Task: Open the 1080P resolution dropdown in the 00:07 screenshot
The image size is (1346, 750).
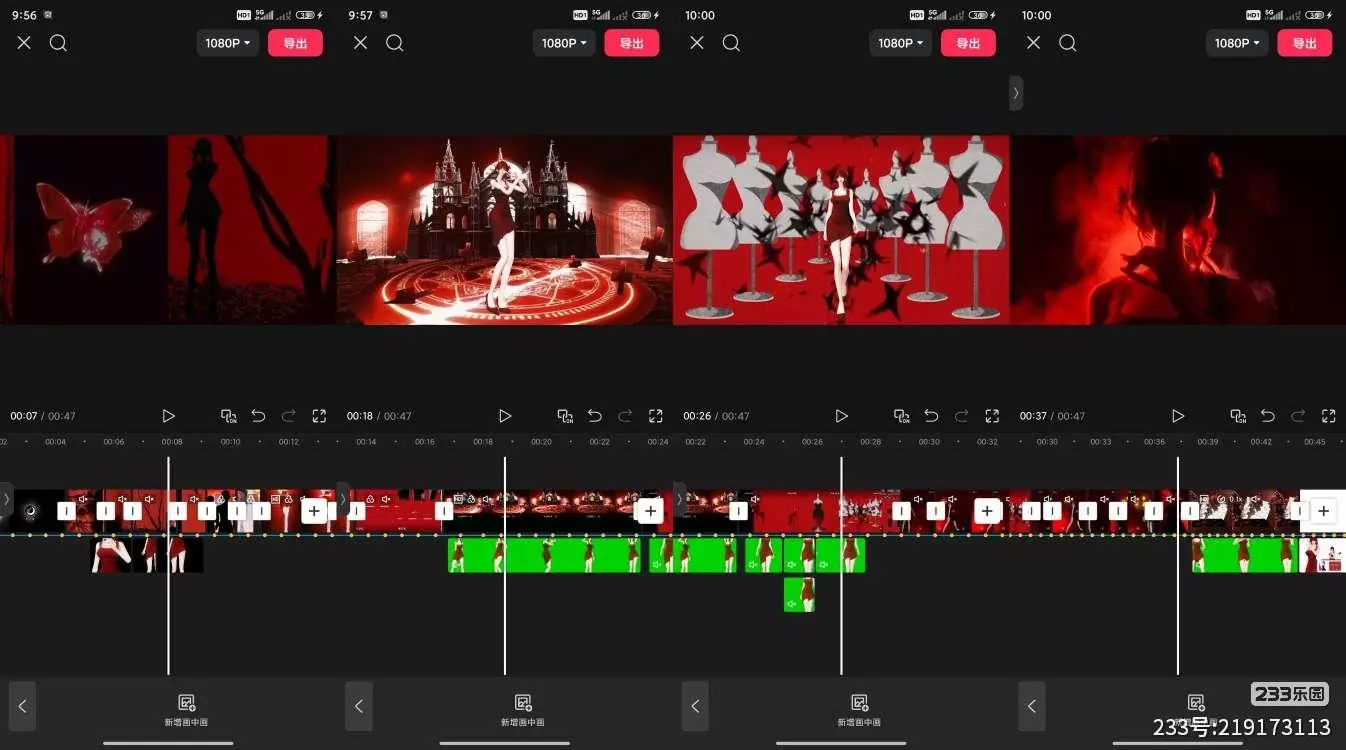Action: (x=228, y=43)
